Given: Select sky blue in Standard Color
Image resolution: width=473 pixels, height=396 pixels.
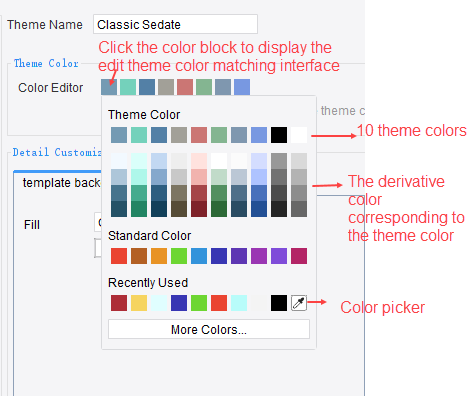Looking at the screenshot, I should coord(199,256).
